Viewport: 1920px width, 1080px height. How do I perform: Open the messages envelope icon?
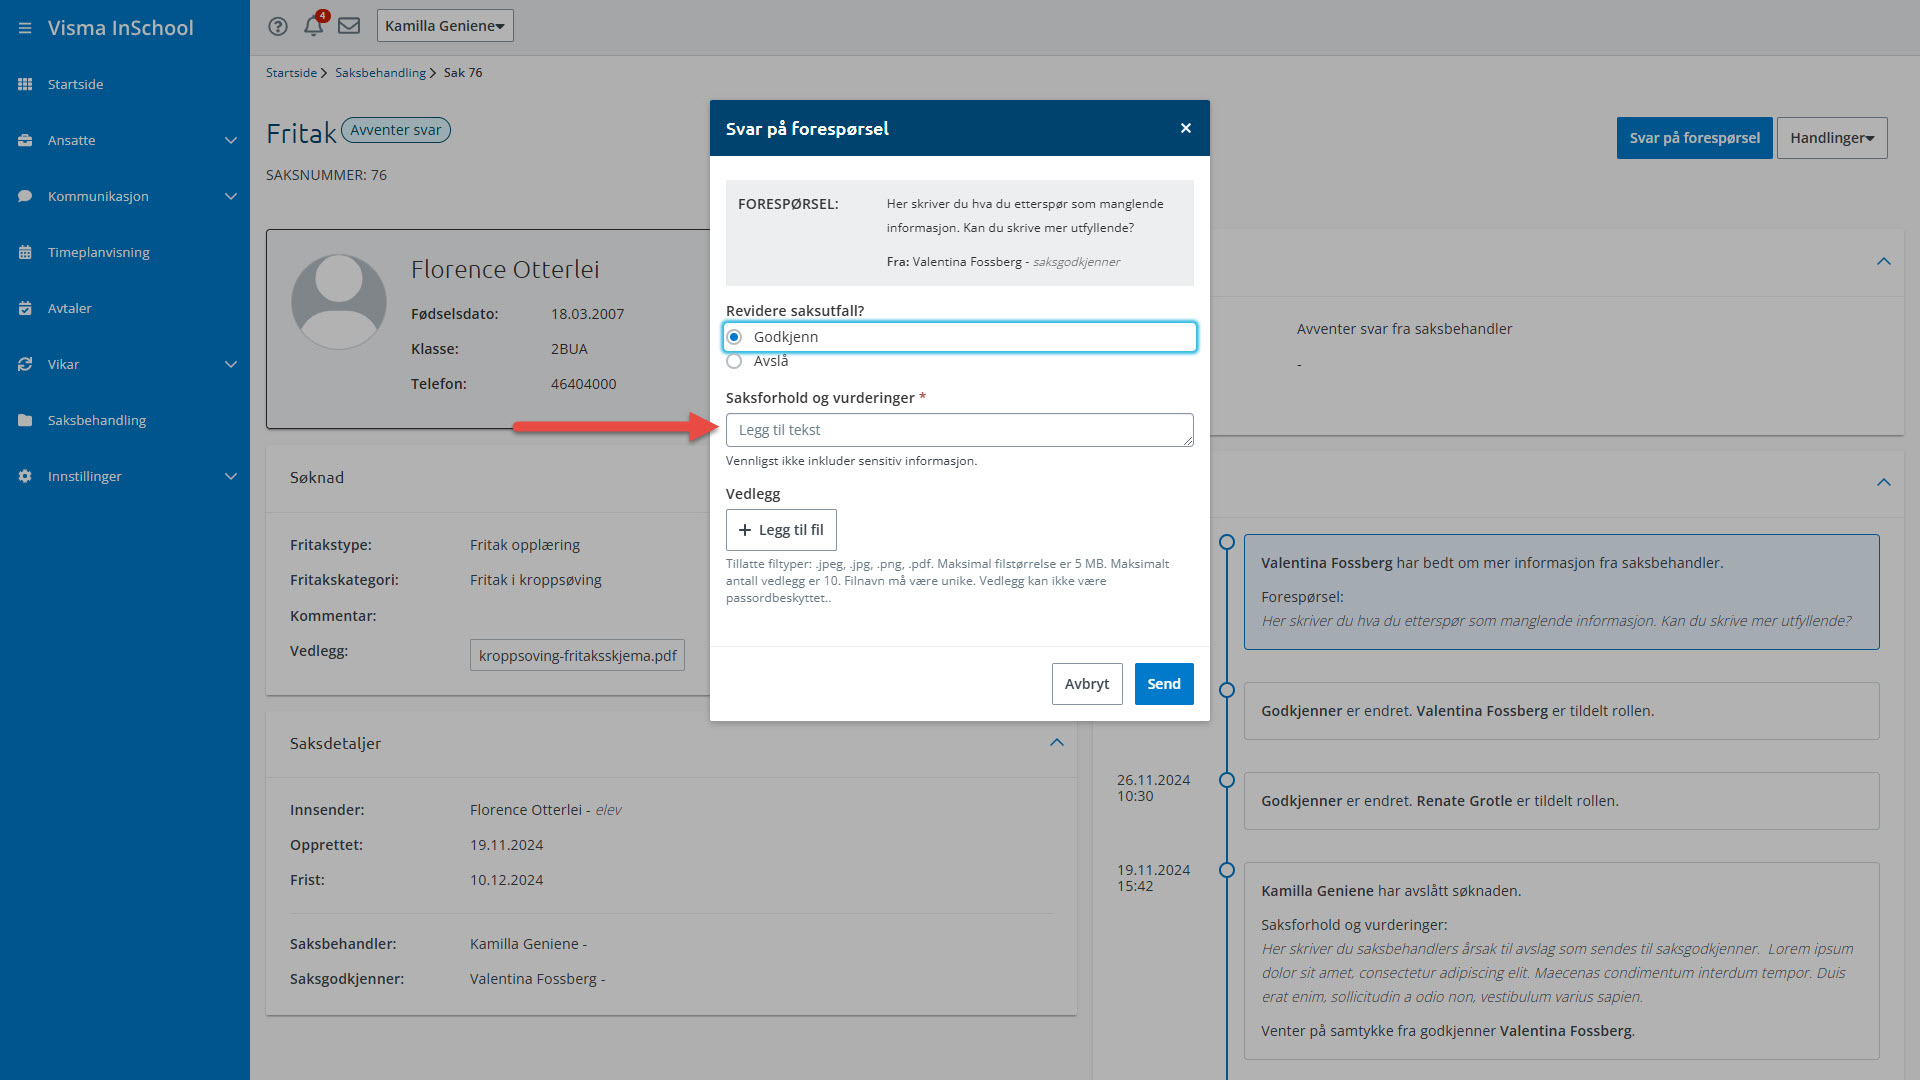click(x=349, y=26)
